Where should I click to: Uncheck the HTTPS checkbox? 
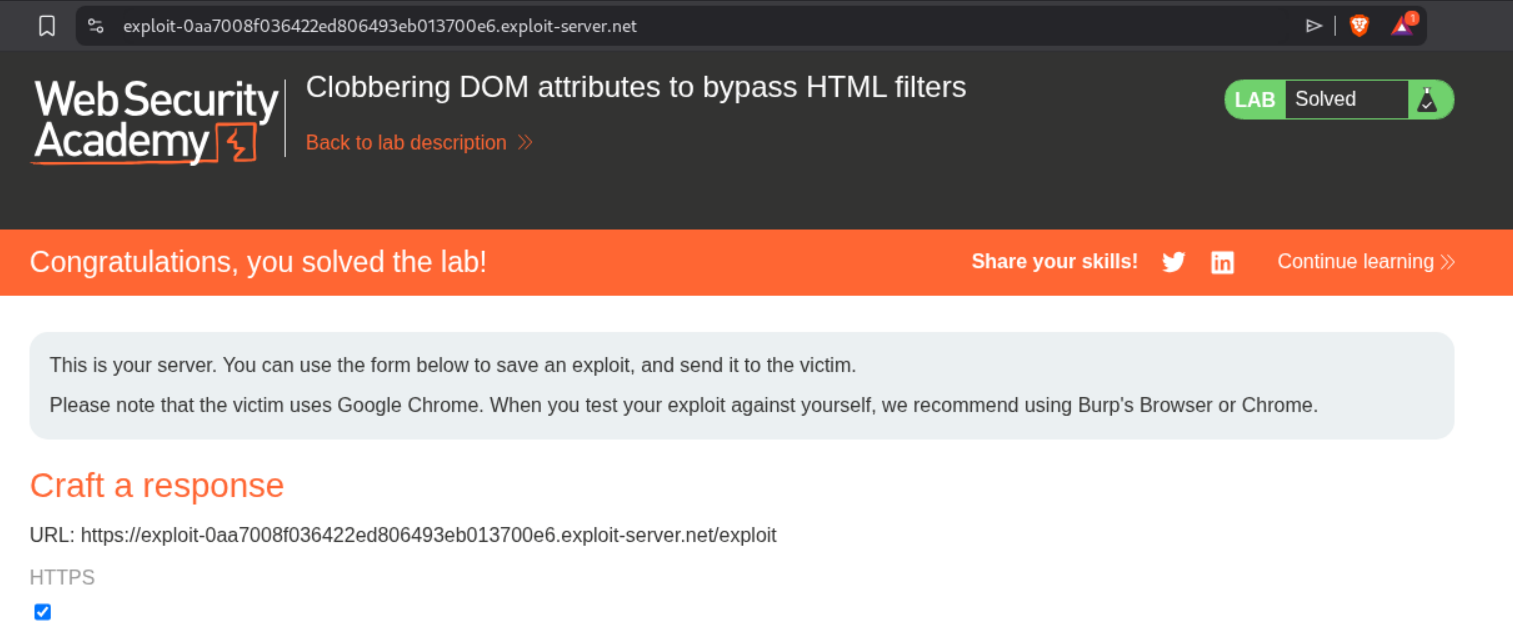coord(42,612)
